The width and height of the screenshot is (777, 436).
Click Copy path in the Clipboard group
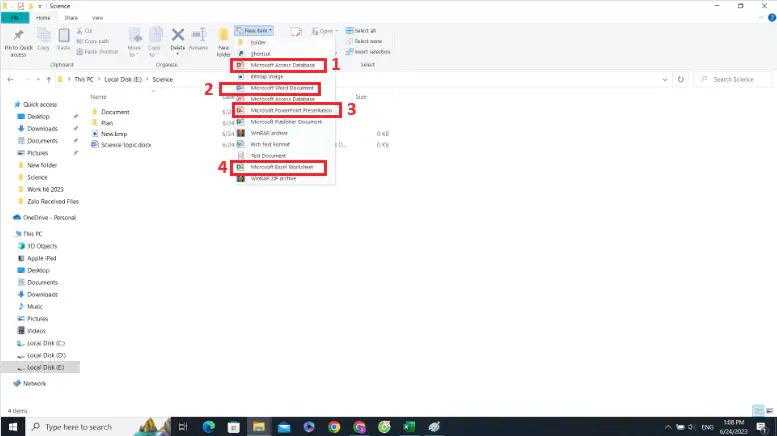[x=93, y=41]
